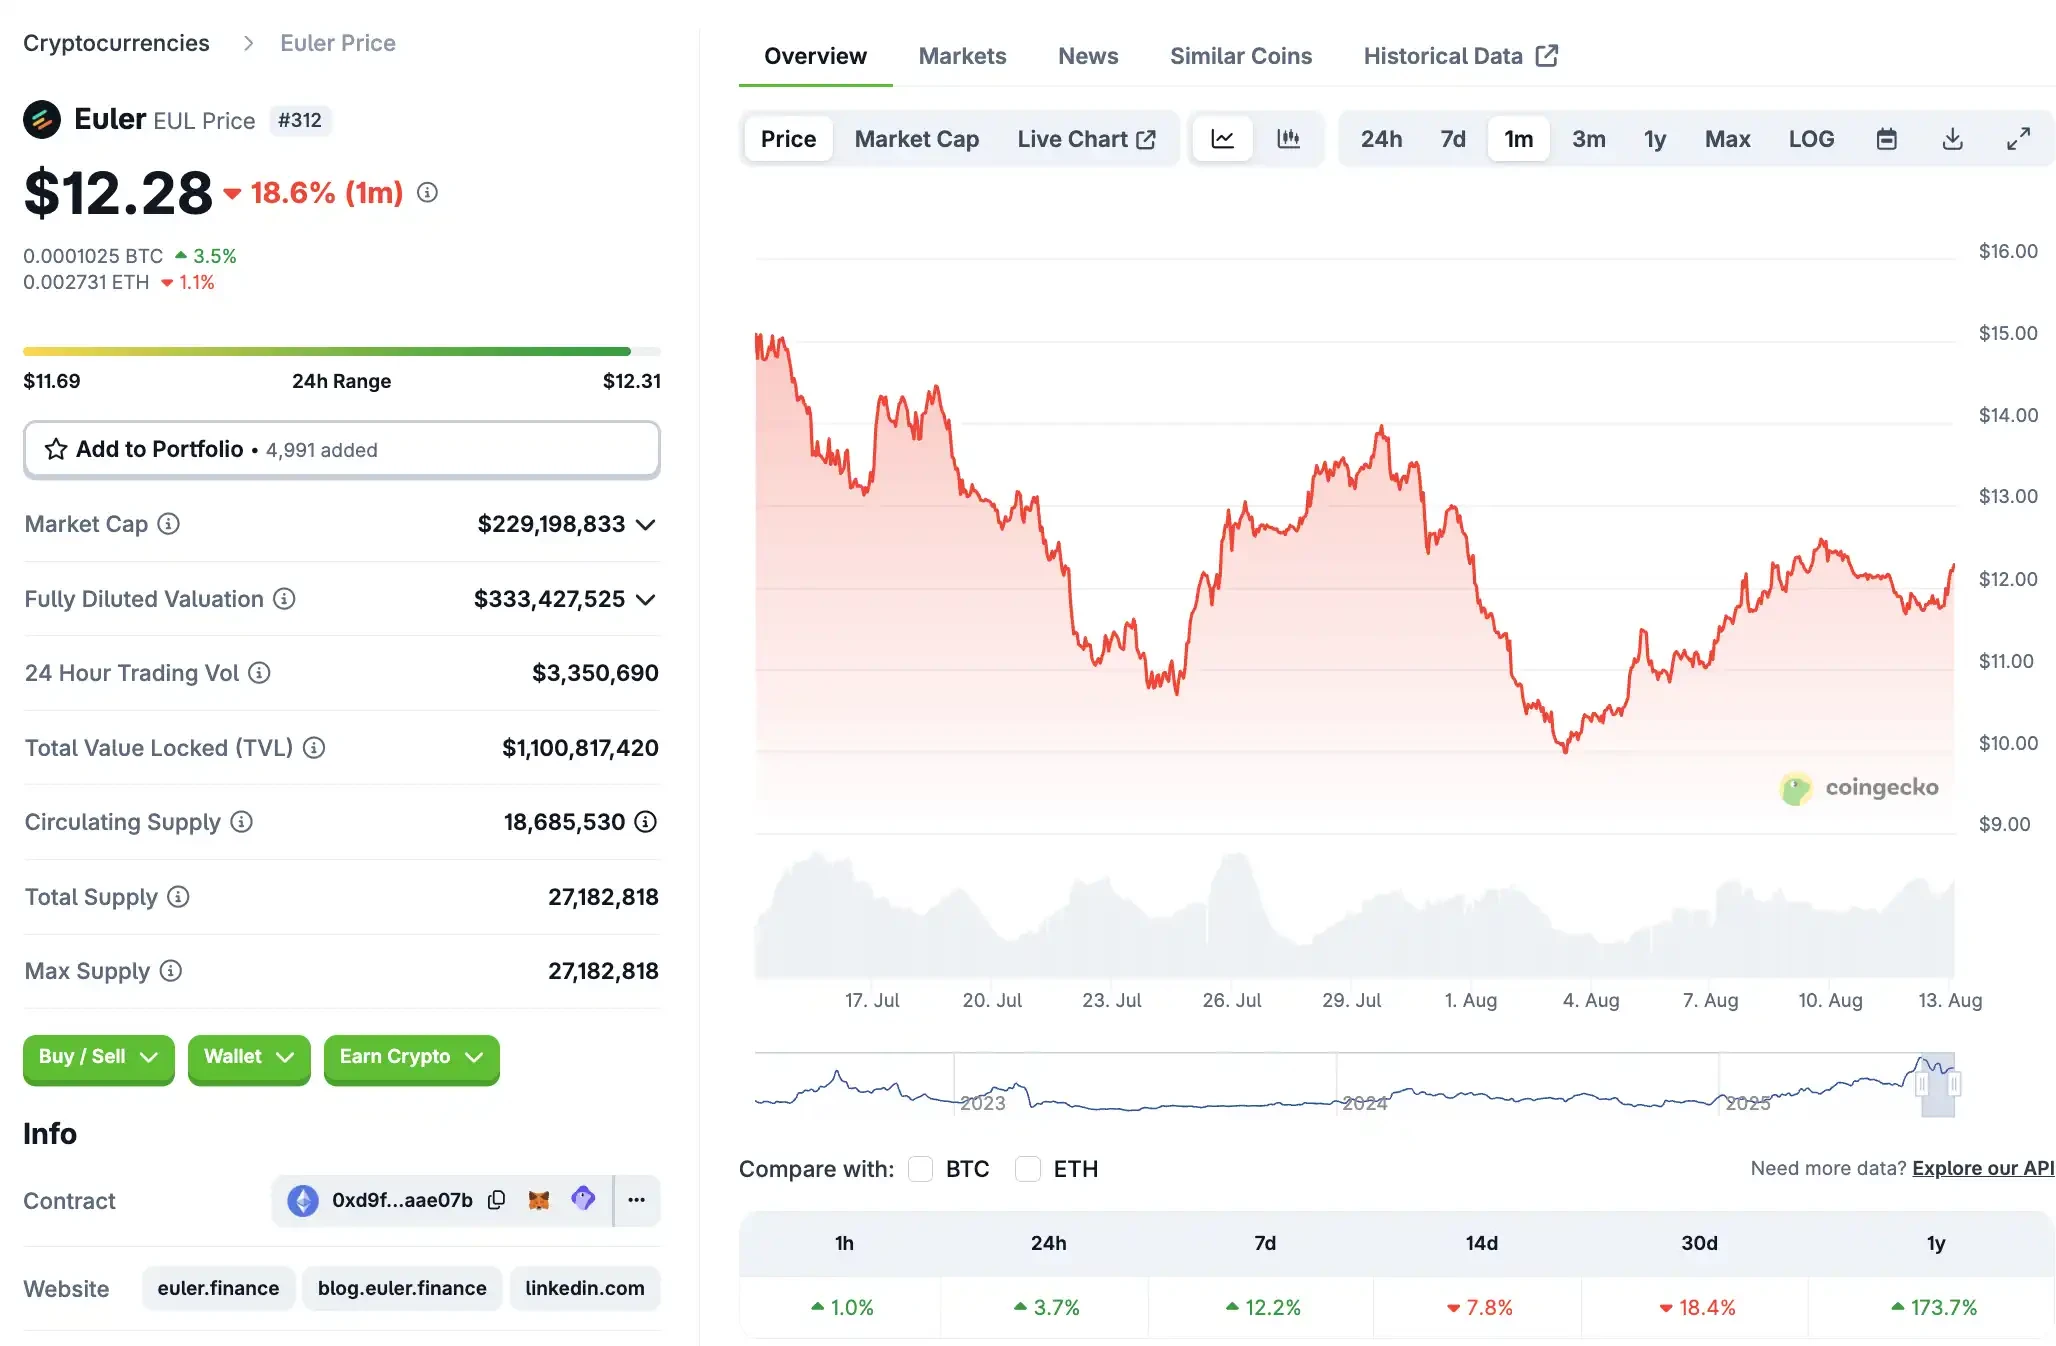Viewport: 2056px width, 1346px height.
Task: Open the contract options three-dot menu
Action: click(x=637, y=1200)
